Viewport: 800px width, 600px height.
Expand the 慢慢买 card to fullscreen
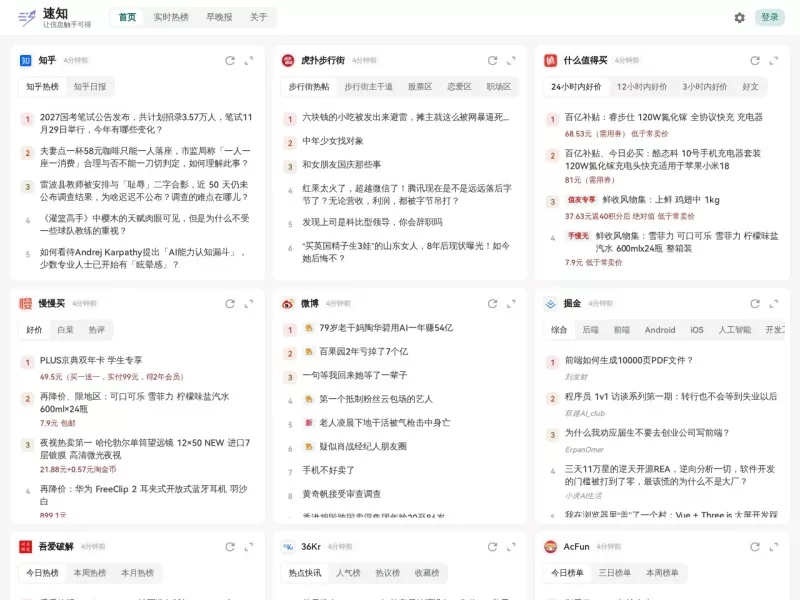pyautogui.click(x=249, y=304)
